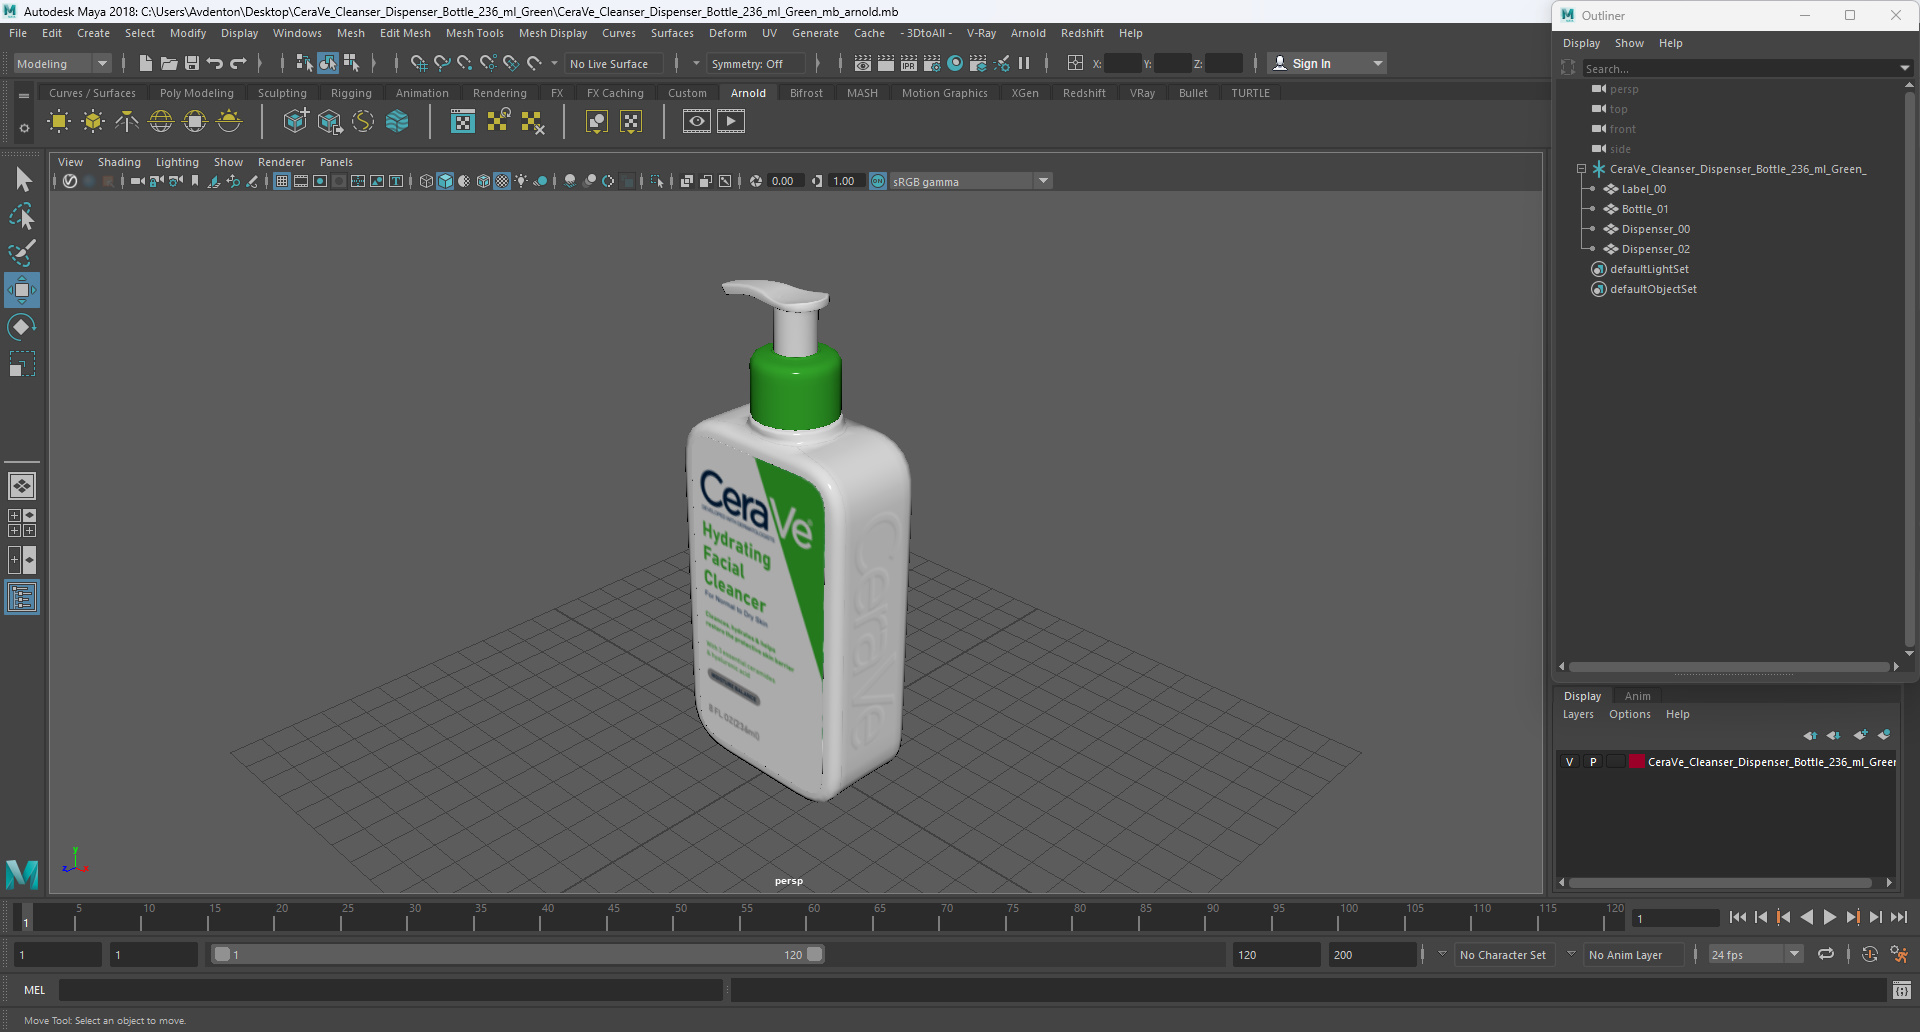1920x1032 pixels.
Task: Click the red layer color swatch
Action: click(1637, 761)
